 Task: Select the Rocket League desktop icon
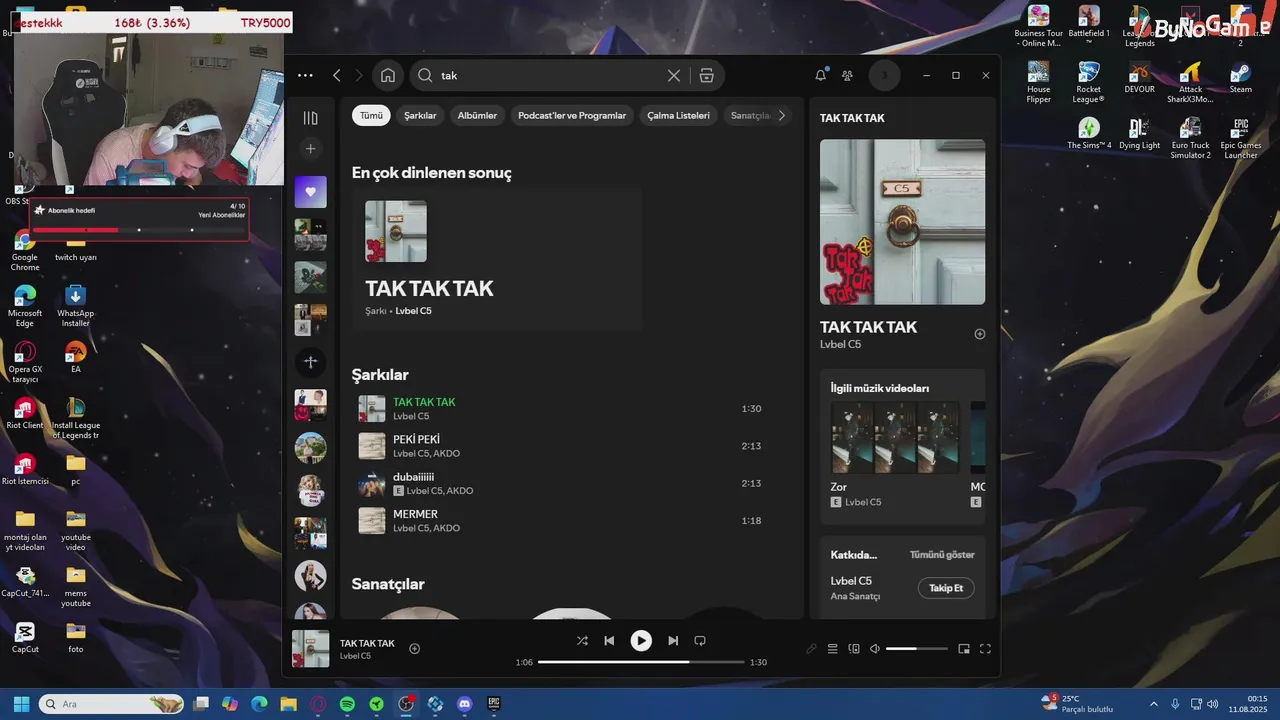click(1088, 82)
